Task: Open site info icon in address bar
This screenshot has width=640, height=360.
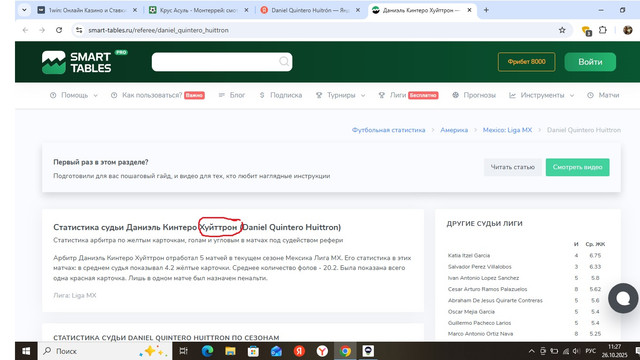Action: [x=79, y=30]
